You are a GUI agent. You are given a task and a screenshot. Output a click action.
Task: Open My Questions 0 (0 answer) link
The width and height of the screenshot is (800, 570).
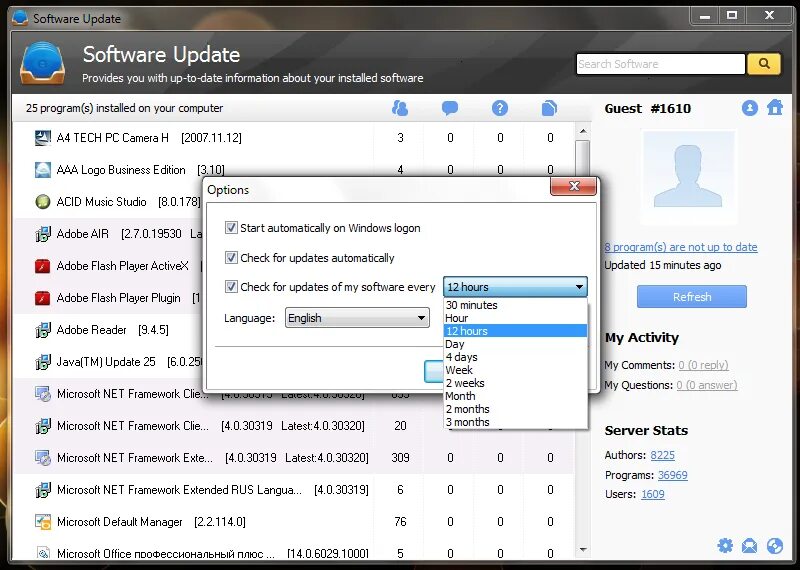pos(707,385)
